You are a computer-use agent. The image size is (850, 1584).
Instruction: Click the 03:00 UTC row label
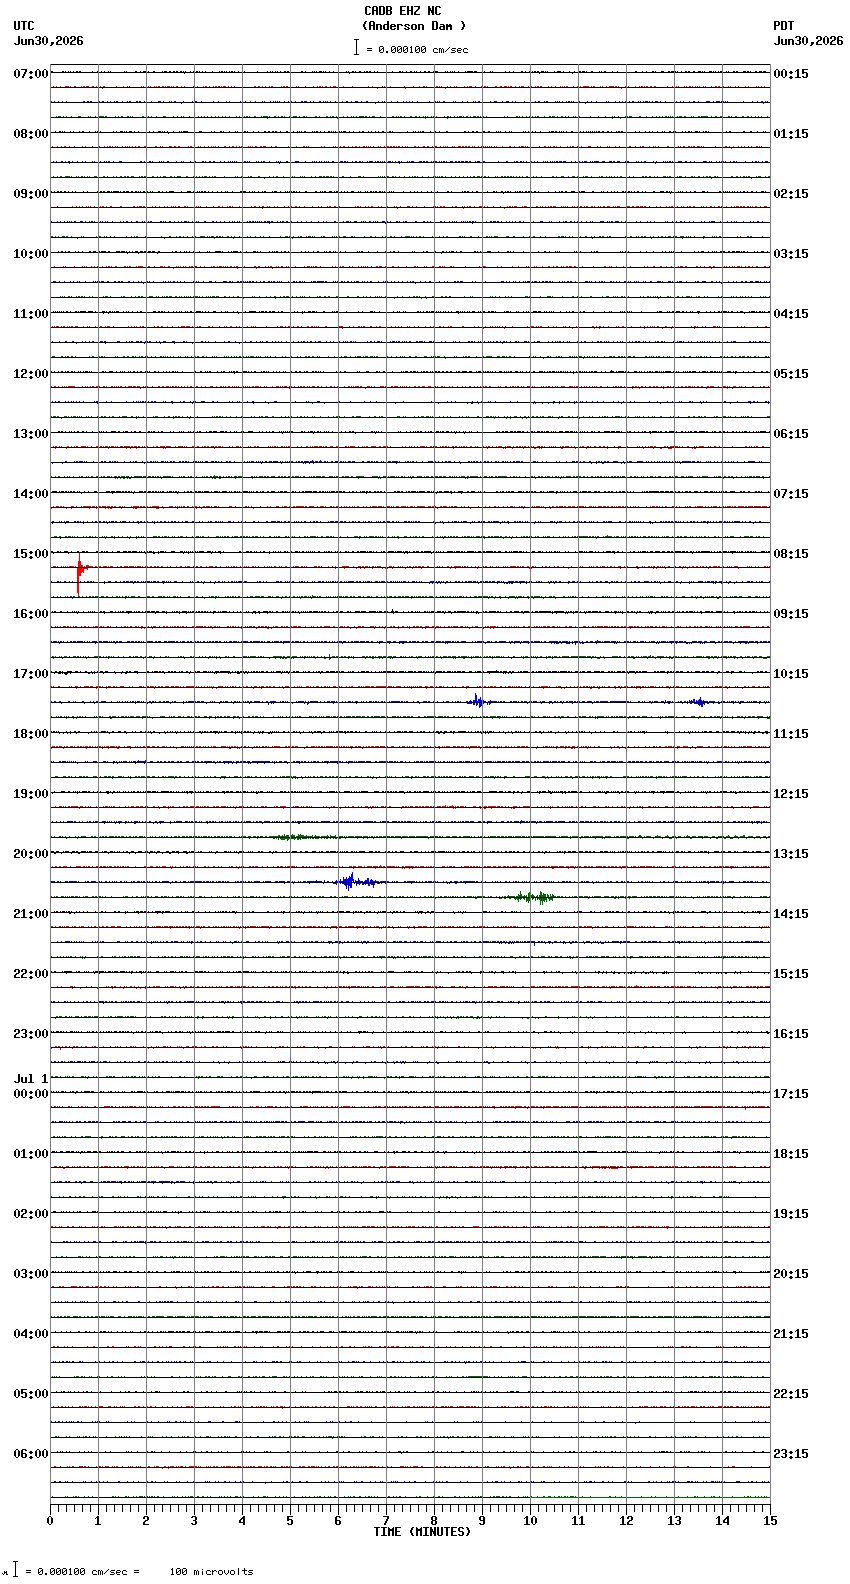click(x=31, y=1274)
